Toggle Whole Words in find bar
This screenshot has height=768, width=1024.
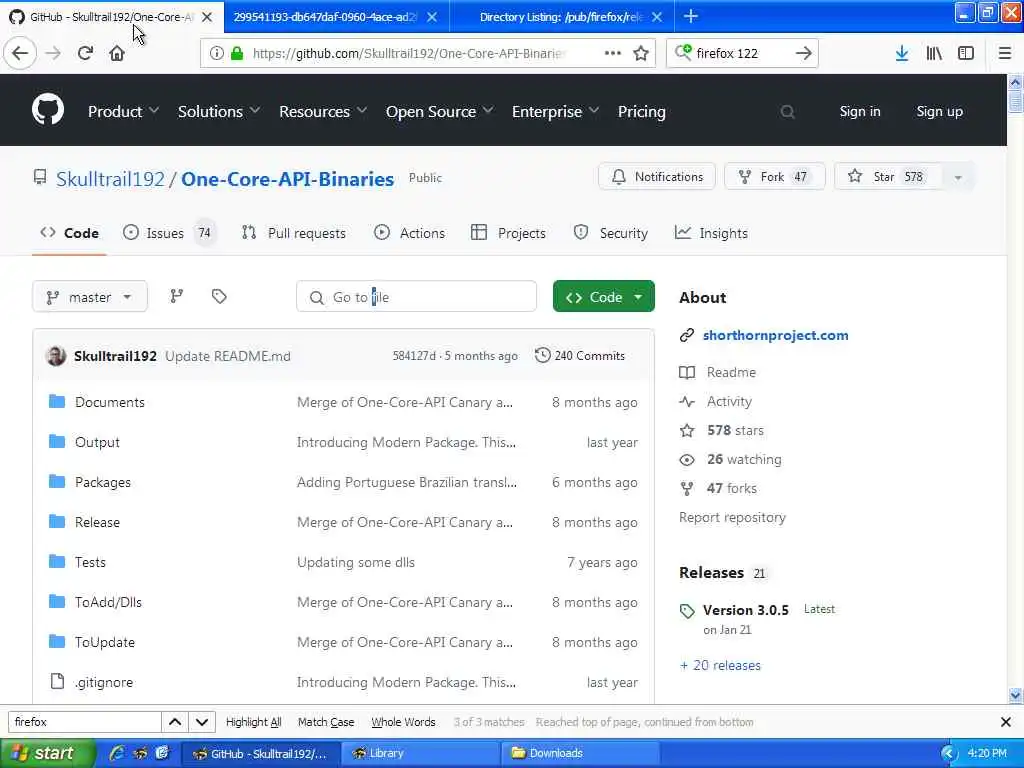(403, 722)
